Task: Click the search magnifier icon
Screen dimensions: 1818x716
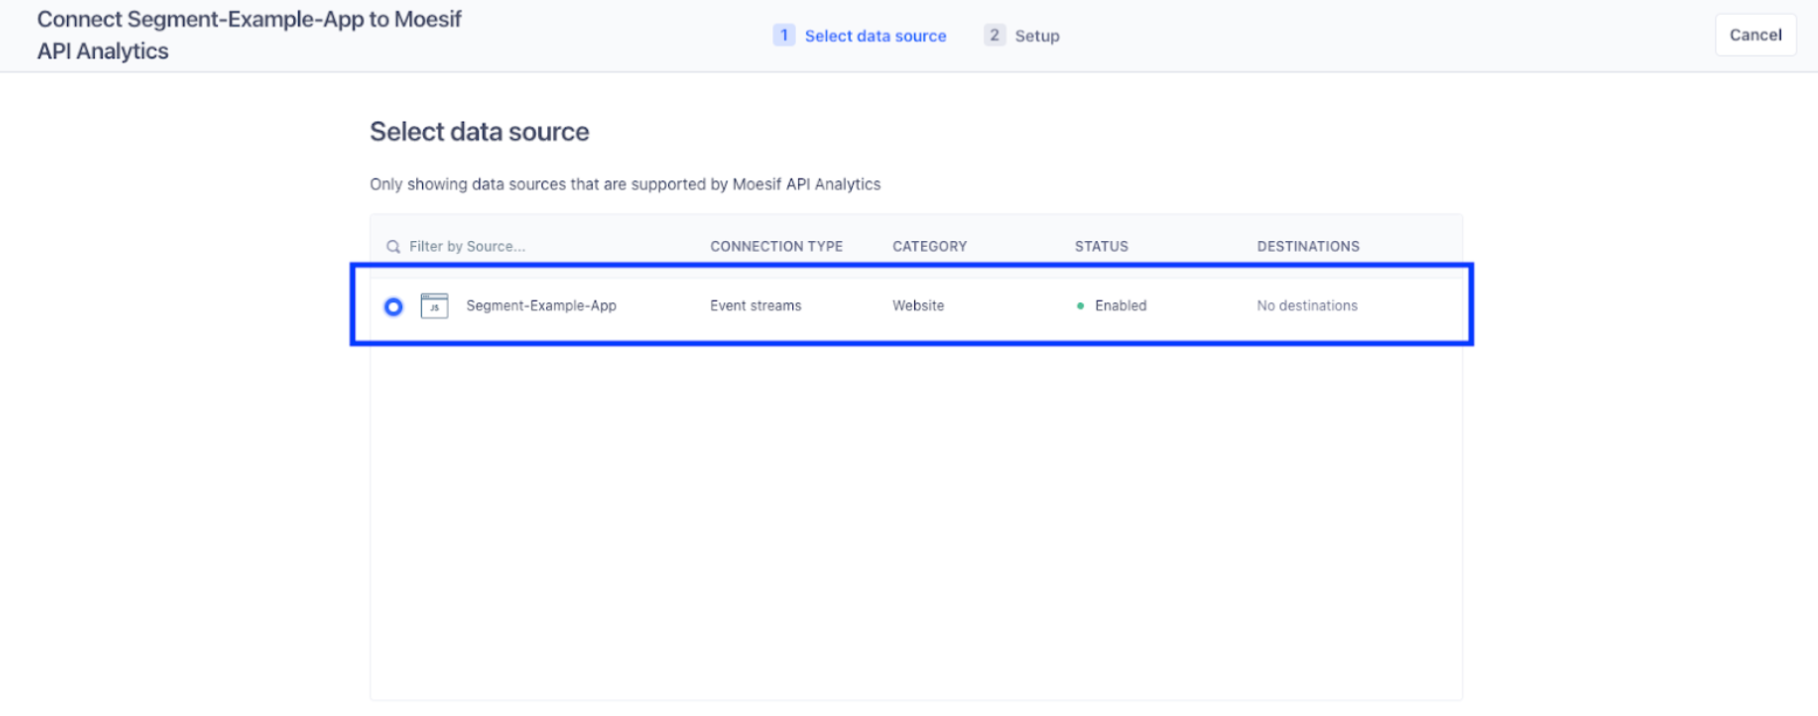Action: 393,247
